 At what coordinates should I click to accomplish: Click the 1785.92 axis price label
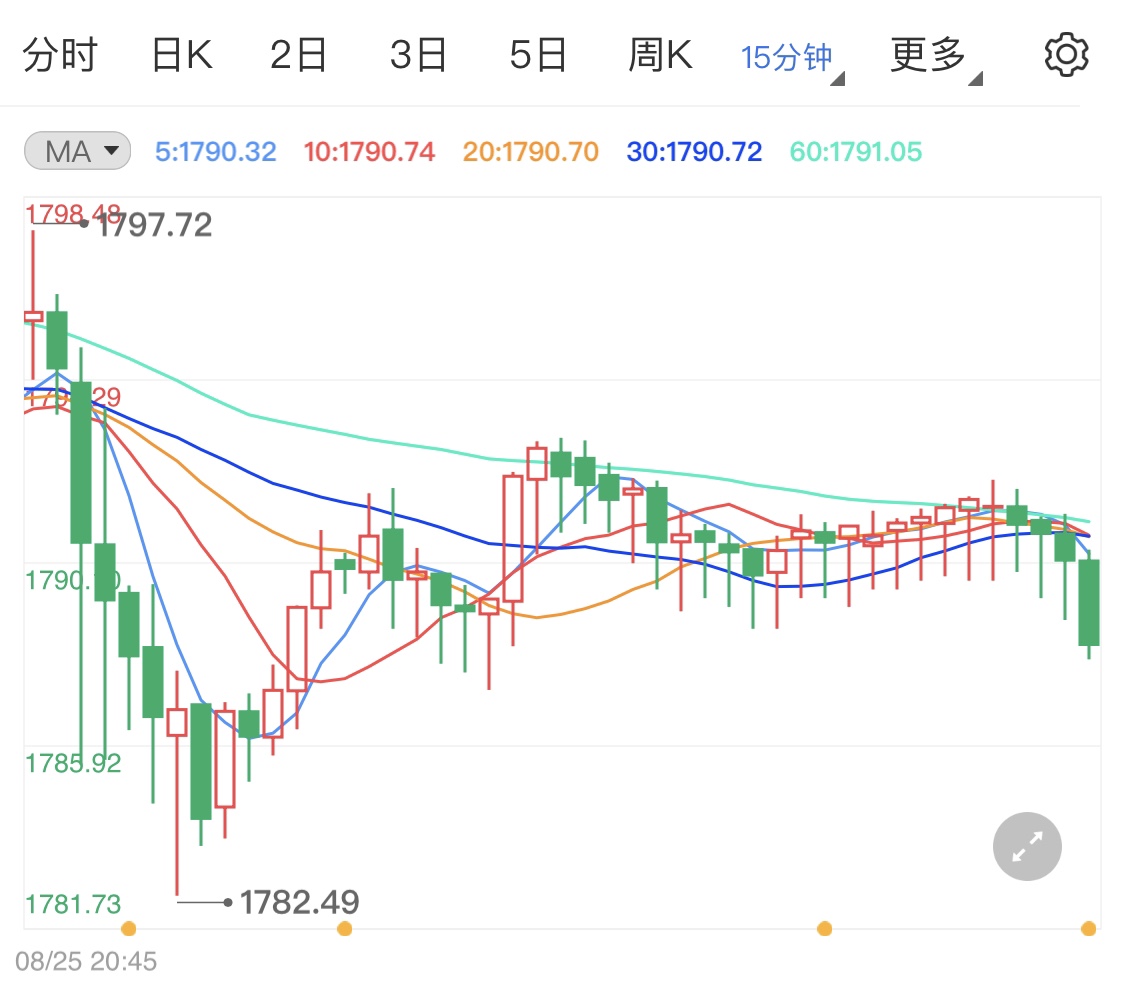pyautogui.click(x=73, y=763)
